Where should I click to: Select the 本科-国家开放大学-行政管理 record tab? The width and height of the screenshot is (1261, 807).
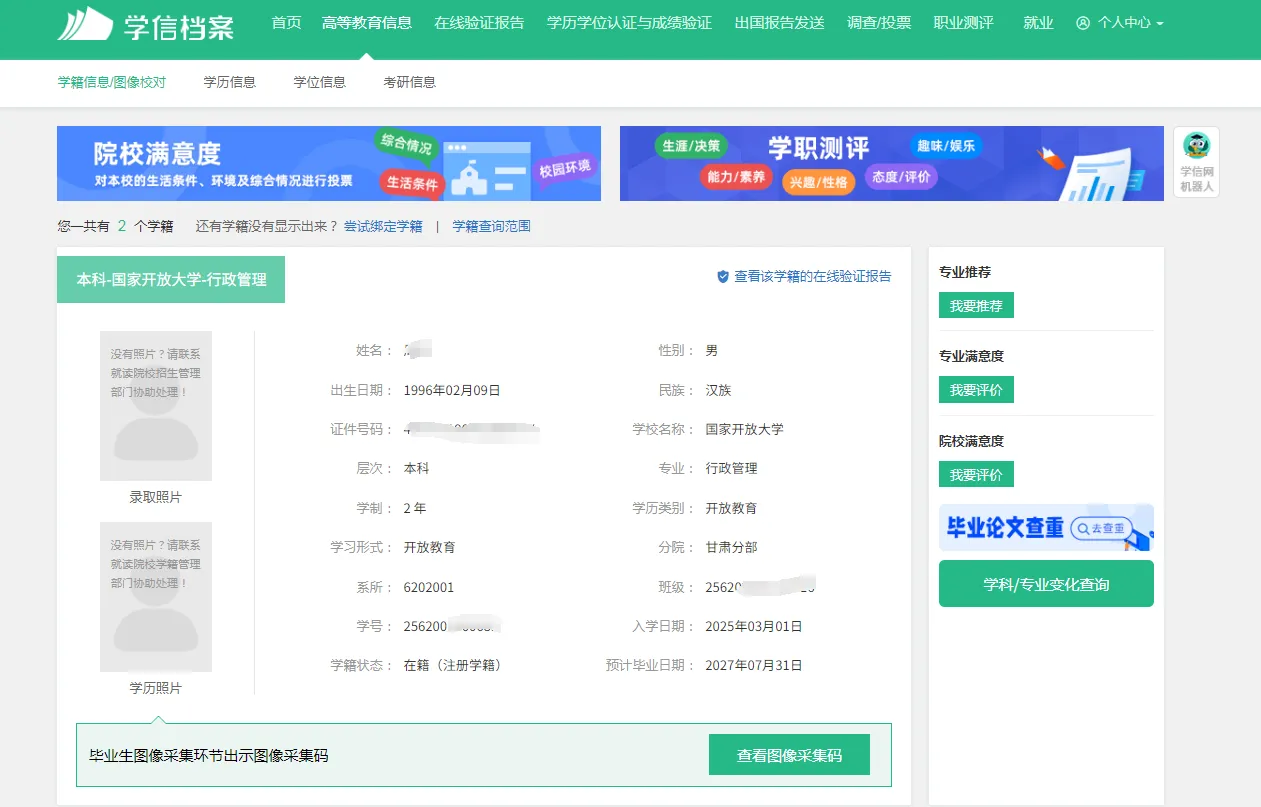click(171, 280)
